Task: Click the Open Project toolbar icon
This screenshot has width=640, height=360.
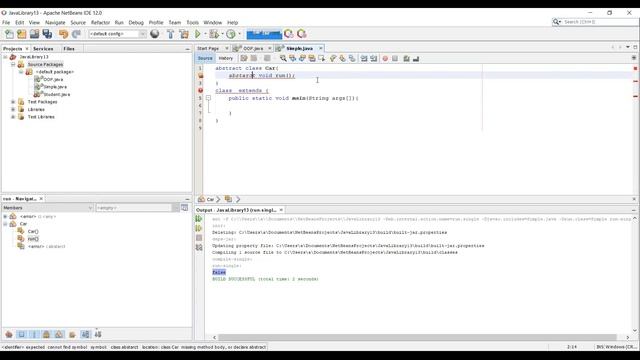Action: point(34,34)
